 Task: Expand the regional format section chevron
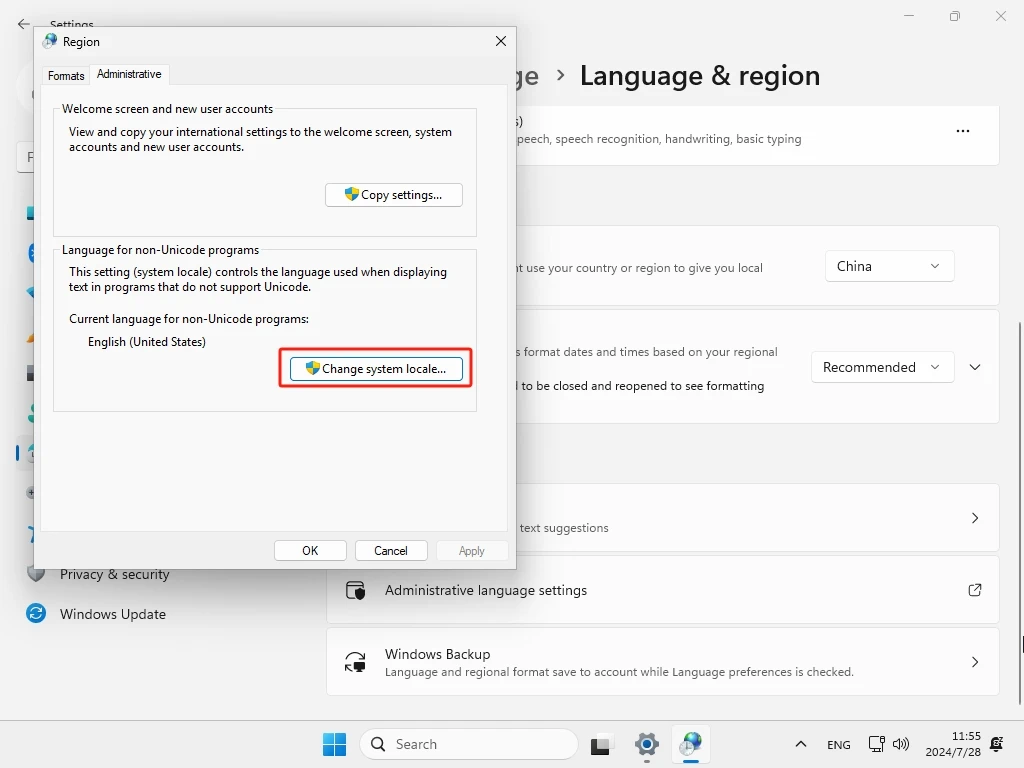pos(975,367)
